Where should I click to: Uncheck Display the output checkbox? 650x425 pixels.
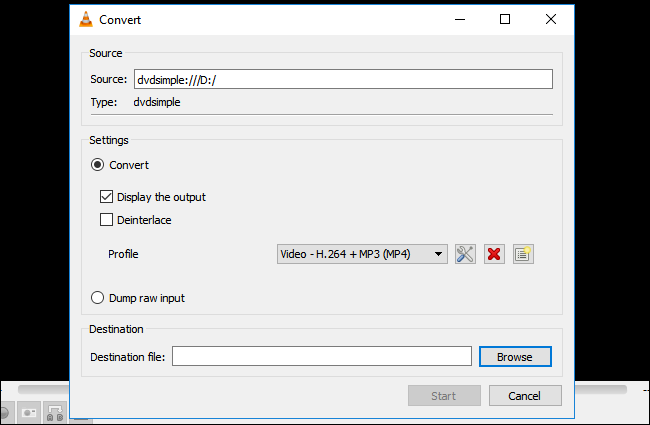[x=106, y=197]
